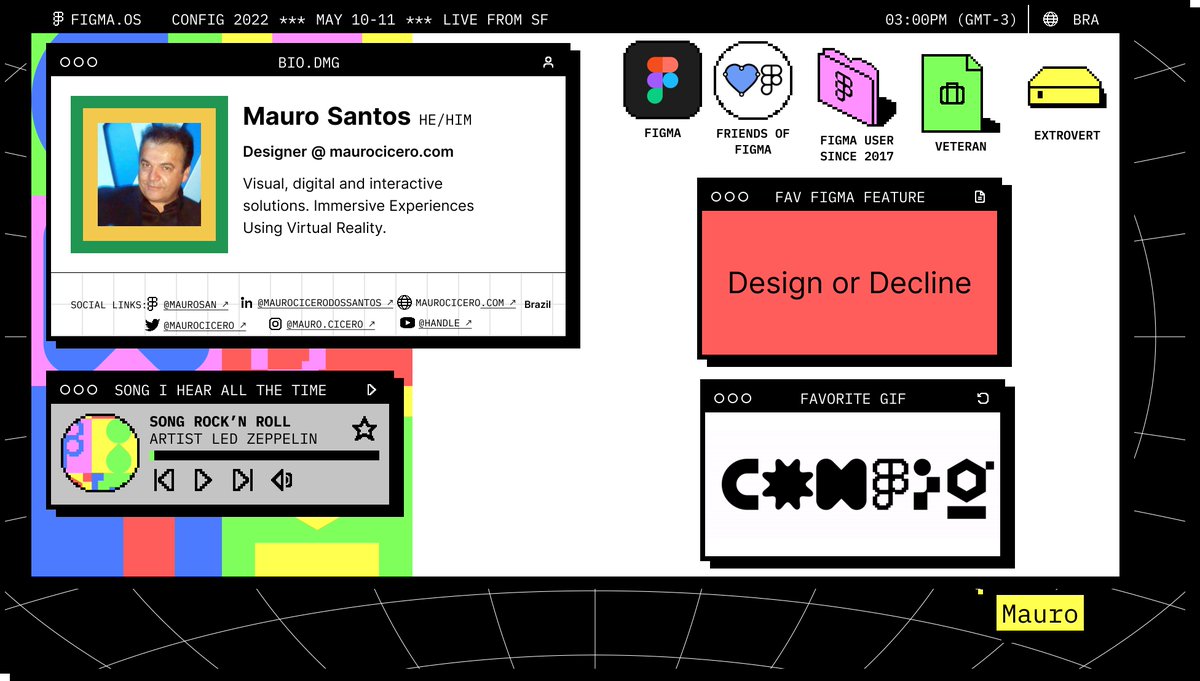This screenshot has height=681, width=1200.
Task: Click the red Design or Decline card
Action: (x=849, y=282)
